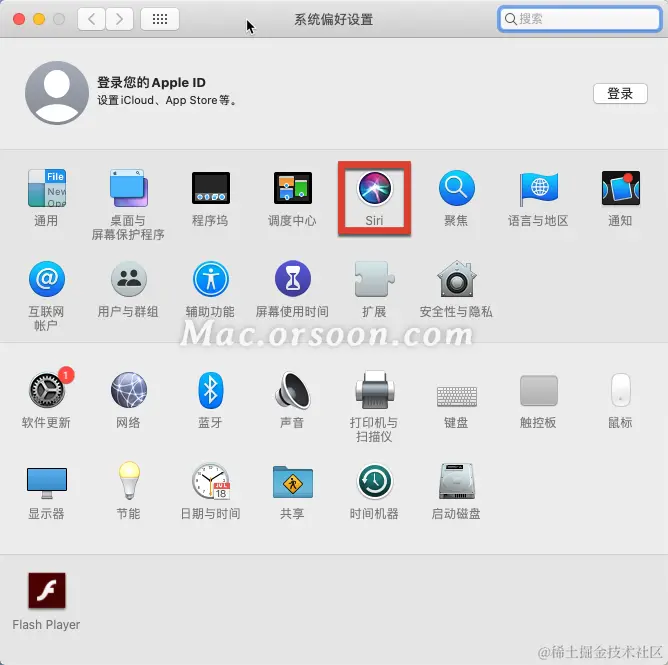Image resolution: width=668 pixels, height=665 pixels.
Task: Click the yellow minimize window button
Action: point(39,19)
